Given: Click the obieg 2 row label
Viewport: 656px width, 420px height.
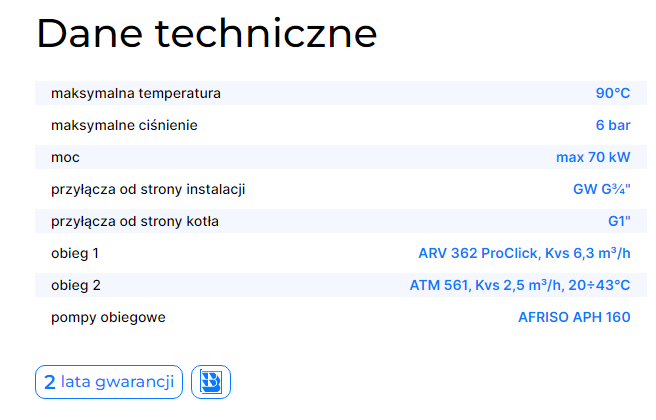Looking at the screenshot, I should coord(76,286).
